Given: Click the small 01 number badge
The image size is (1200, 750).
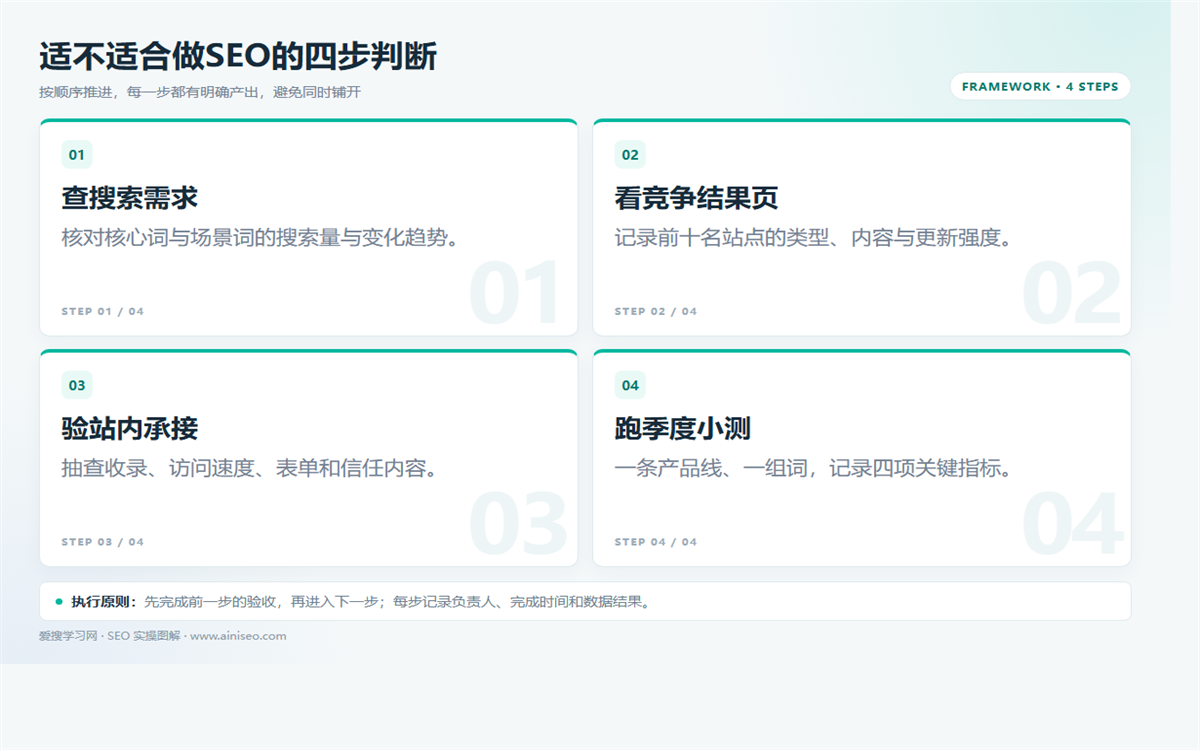Looking at the screenshot, I should [77, 155].
